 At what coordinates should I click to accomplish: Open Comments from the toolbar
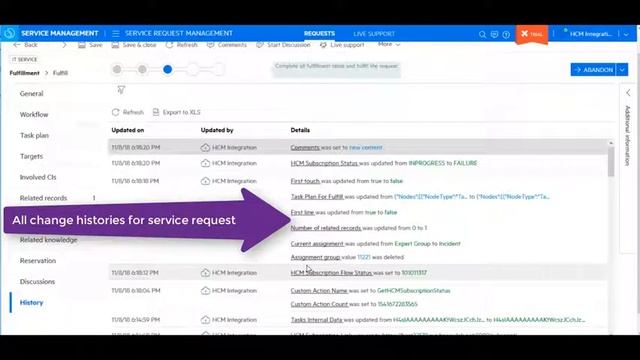(227, 45)
